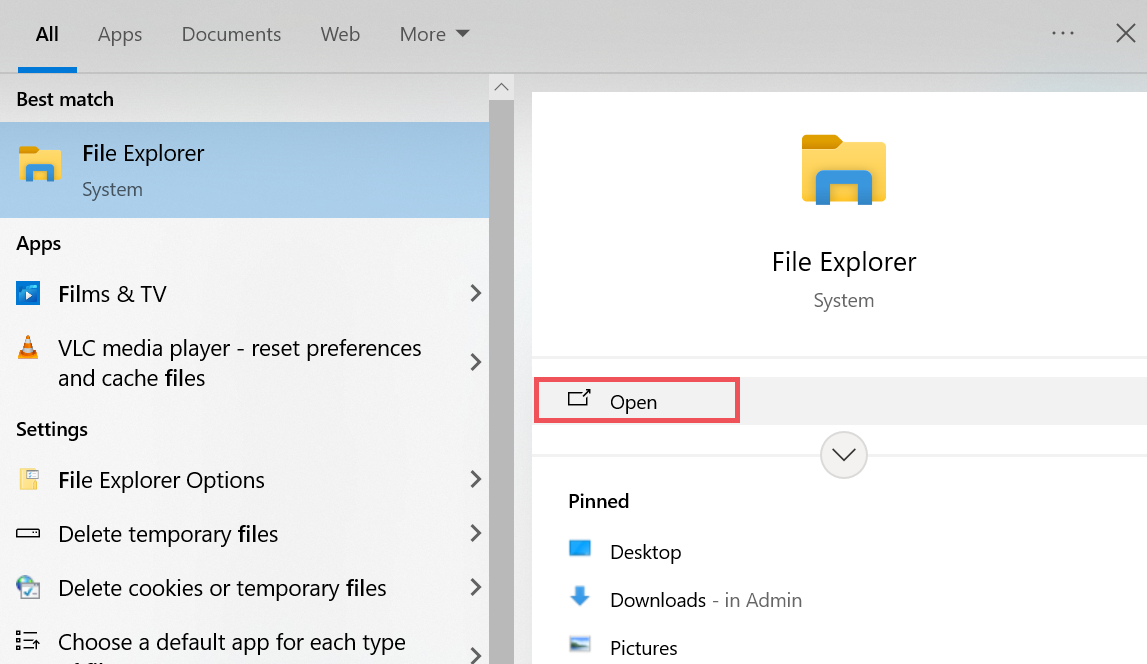Click the Delete temporary files drive icon
This screenshot has height=664, width=1147.
[x=28, y=533]
